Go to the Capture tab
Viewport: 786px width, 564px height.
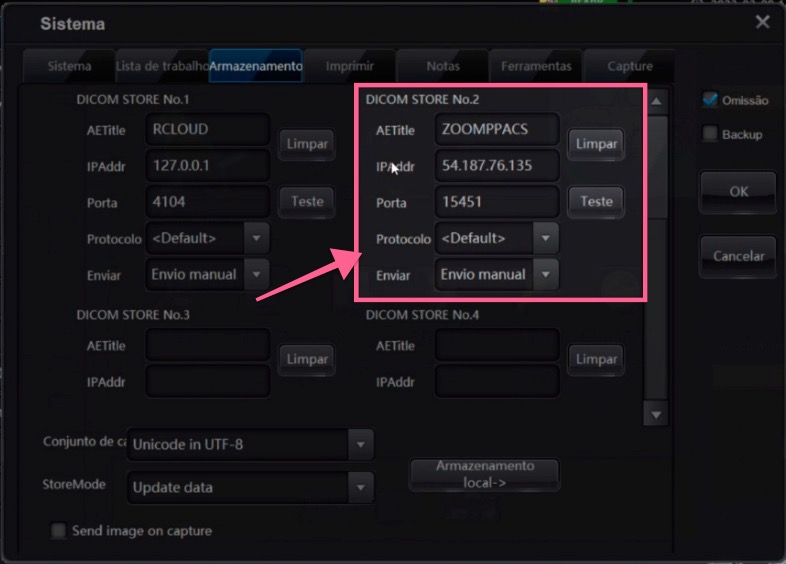[630, 66]
